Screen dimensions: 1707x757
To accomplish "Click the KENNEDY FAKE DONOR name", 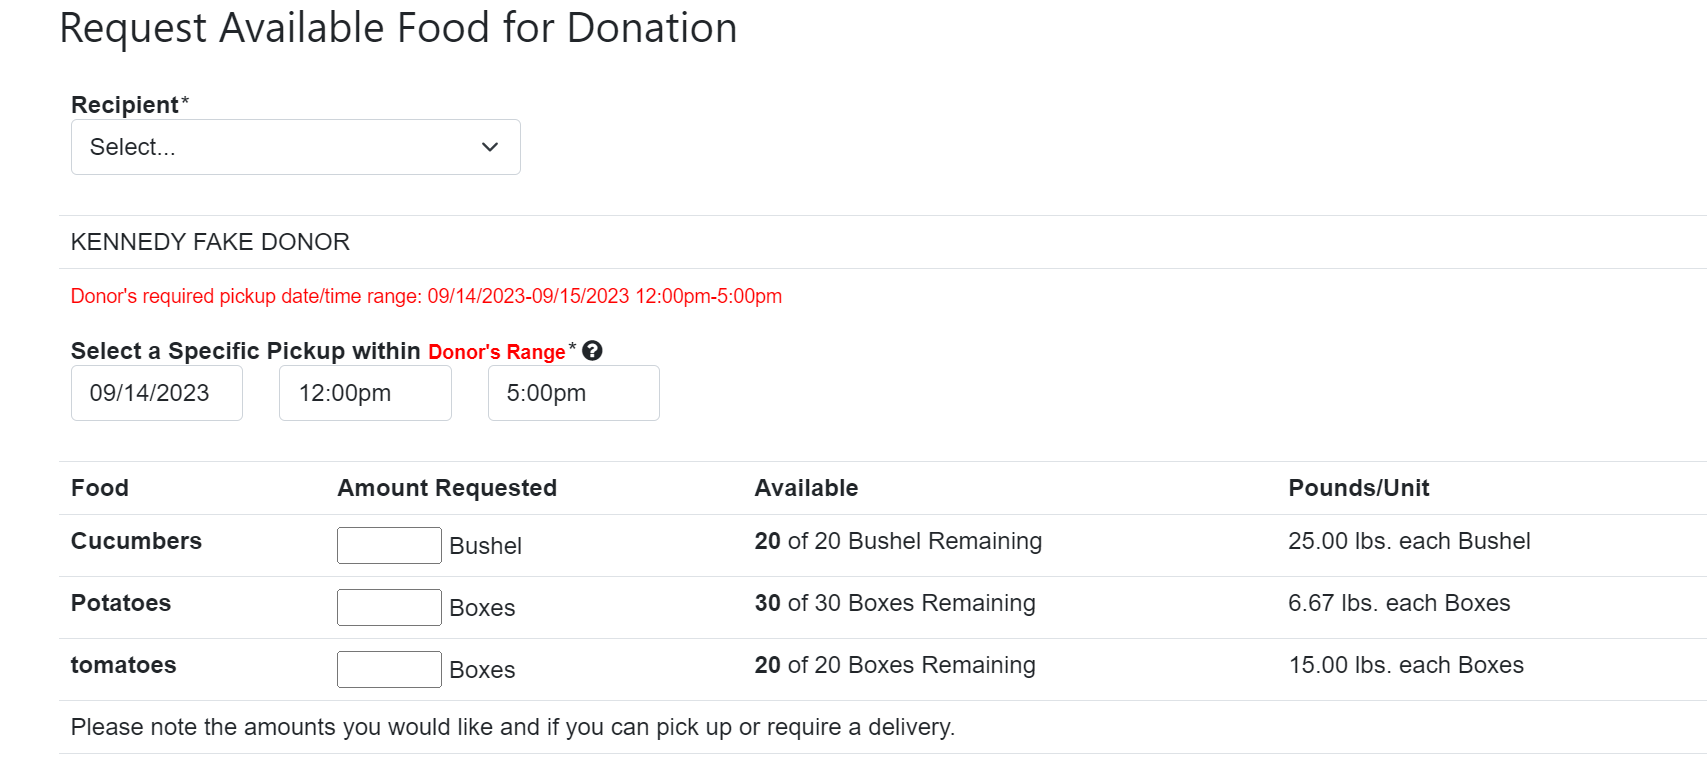I will [x=210, y=242].
